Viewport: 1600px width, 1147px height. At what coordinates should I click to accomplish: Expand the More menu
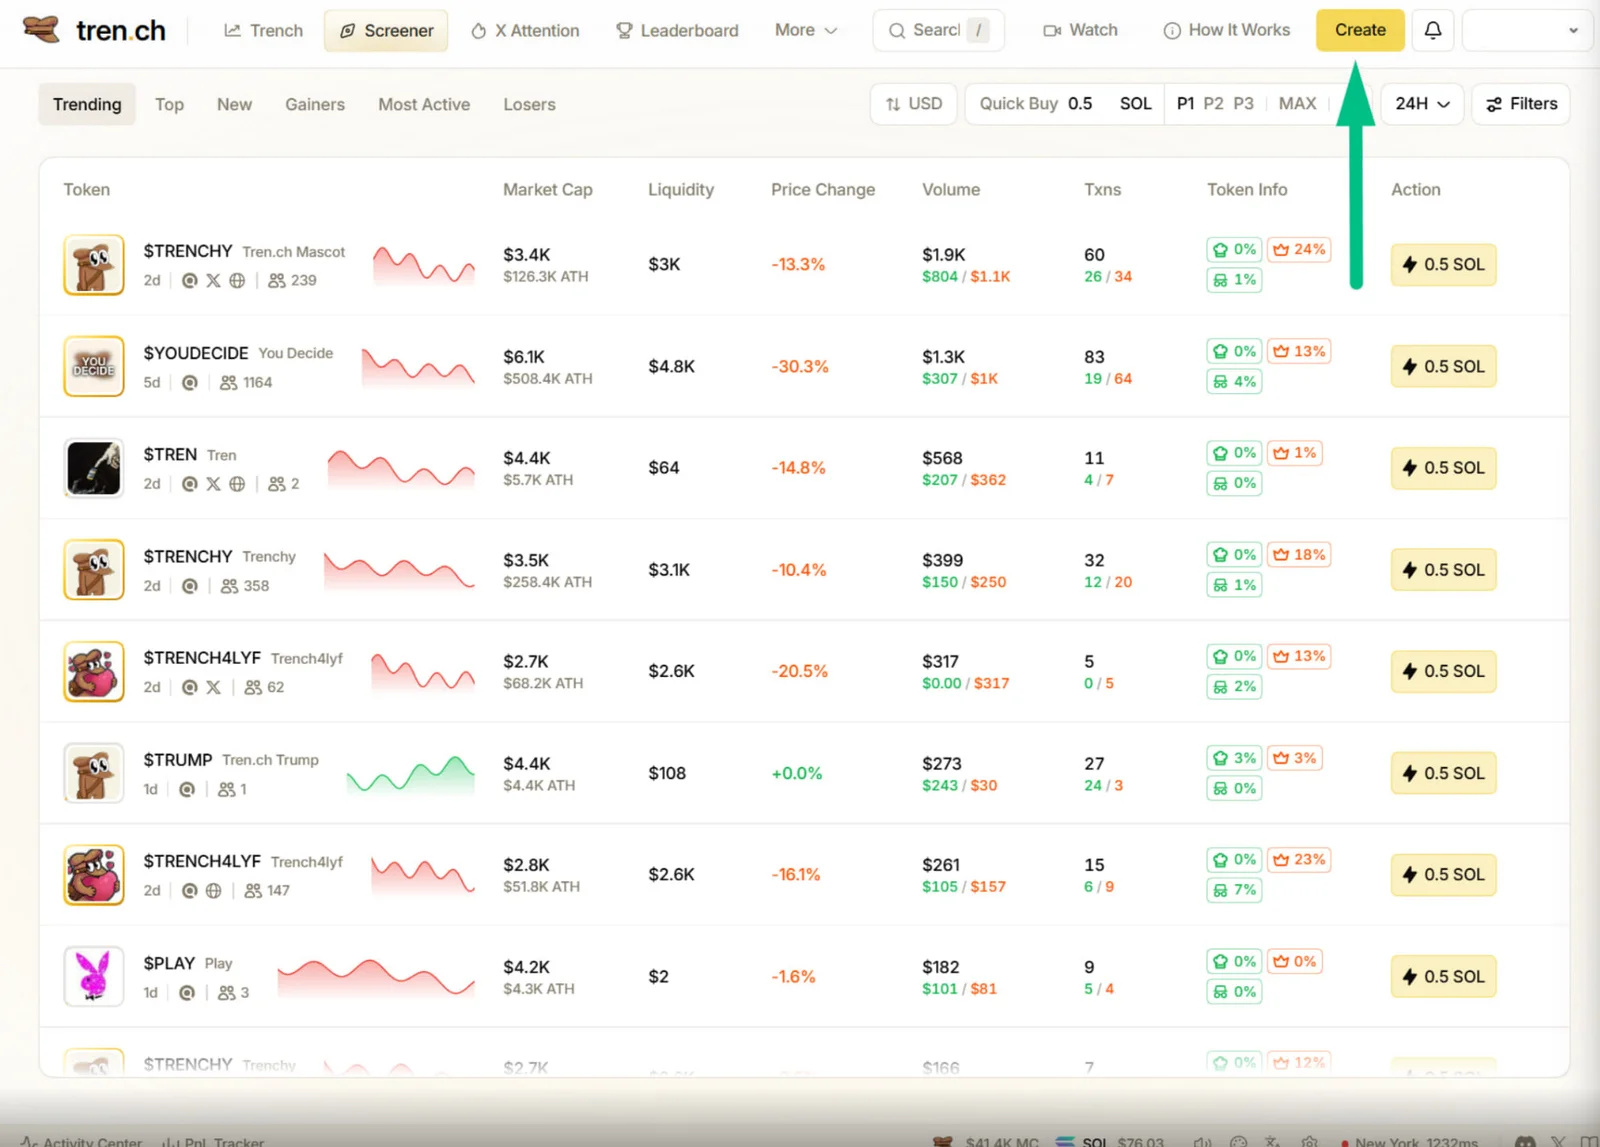click(x=806, y=30)
